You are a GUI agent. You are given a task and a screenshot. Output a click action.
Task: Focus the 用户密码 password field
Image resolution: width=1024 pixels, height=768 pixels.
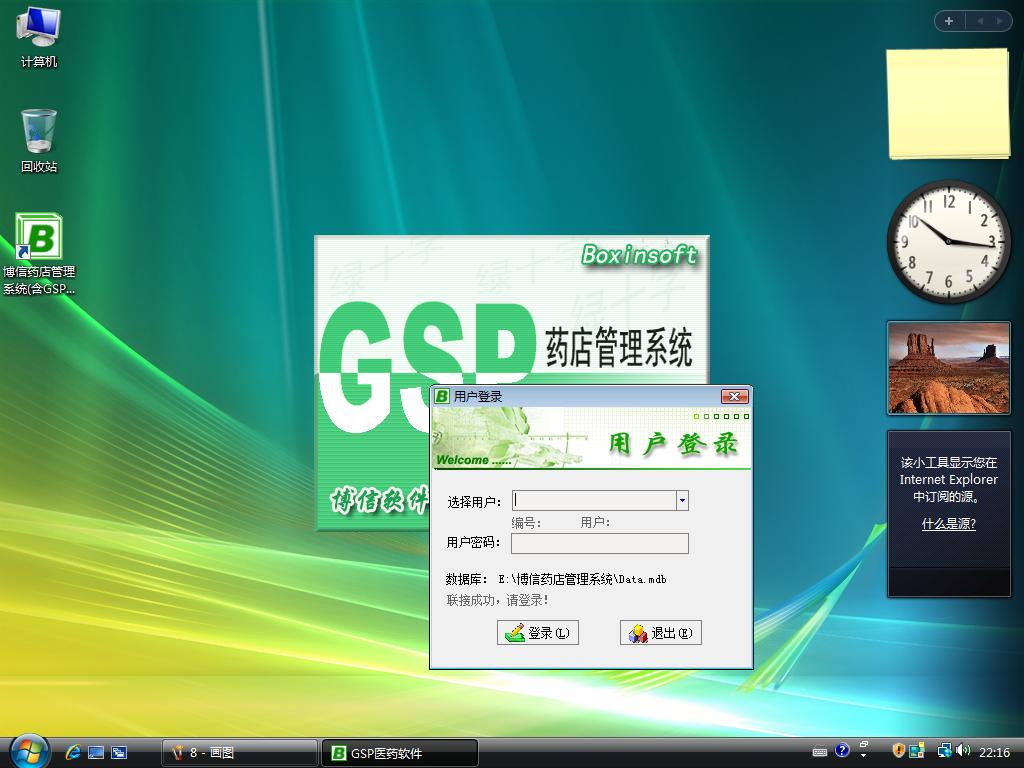pyautogui.click(x=599, y=543)
